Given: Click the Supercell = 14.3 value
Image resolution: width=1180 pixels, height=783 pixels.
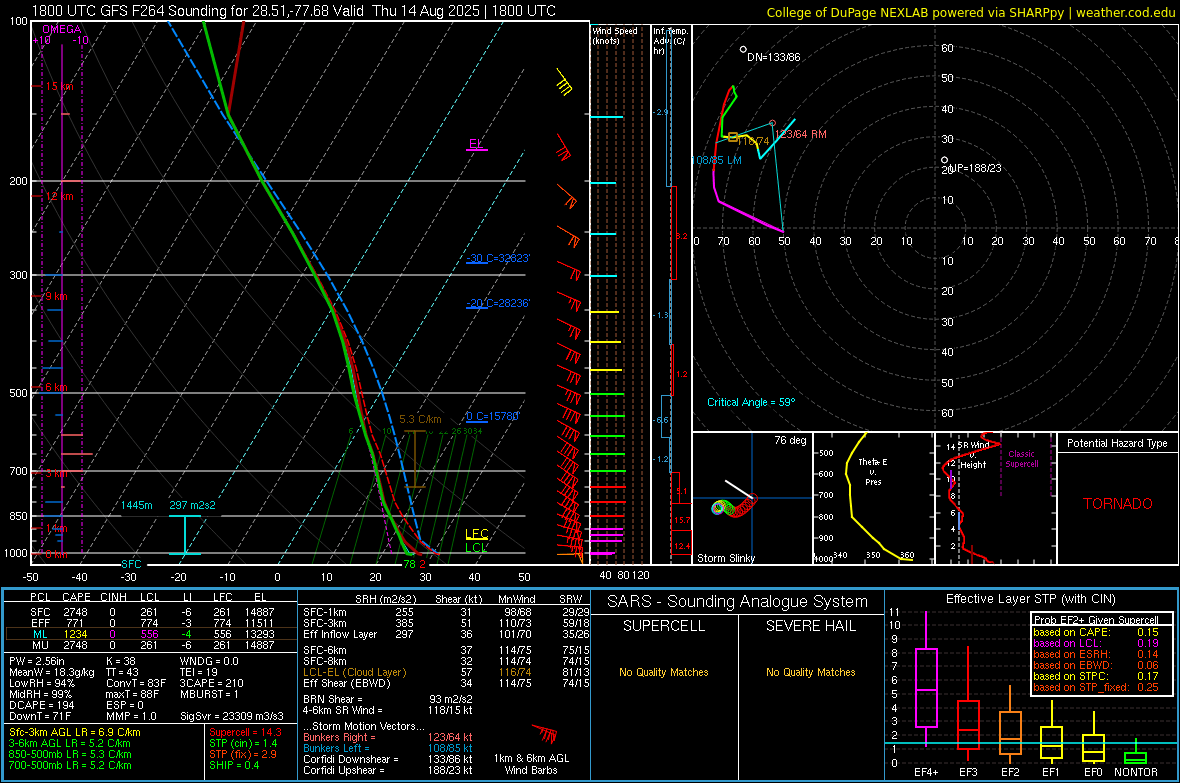Looking at the screenshot, I should pos(245,733).
